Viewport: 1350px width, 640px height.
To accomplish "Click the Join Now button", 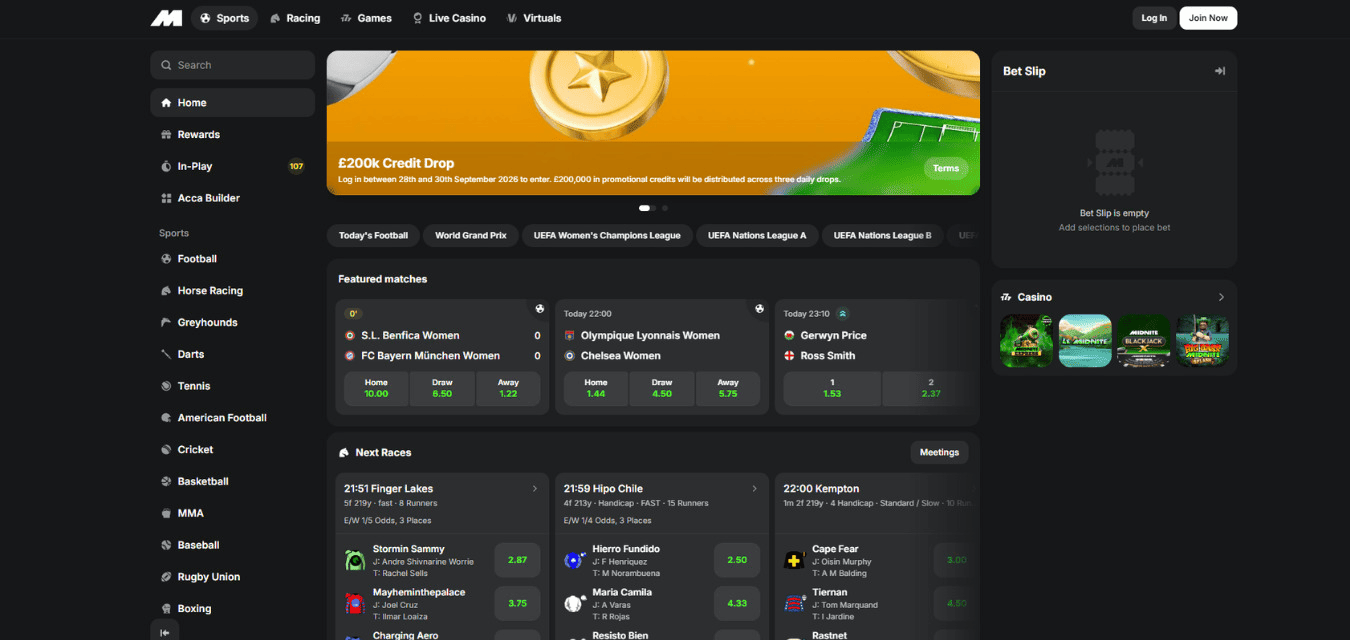I will (x=1208, y=18).
